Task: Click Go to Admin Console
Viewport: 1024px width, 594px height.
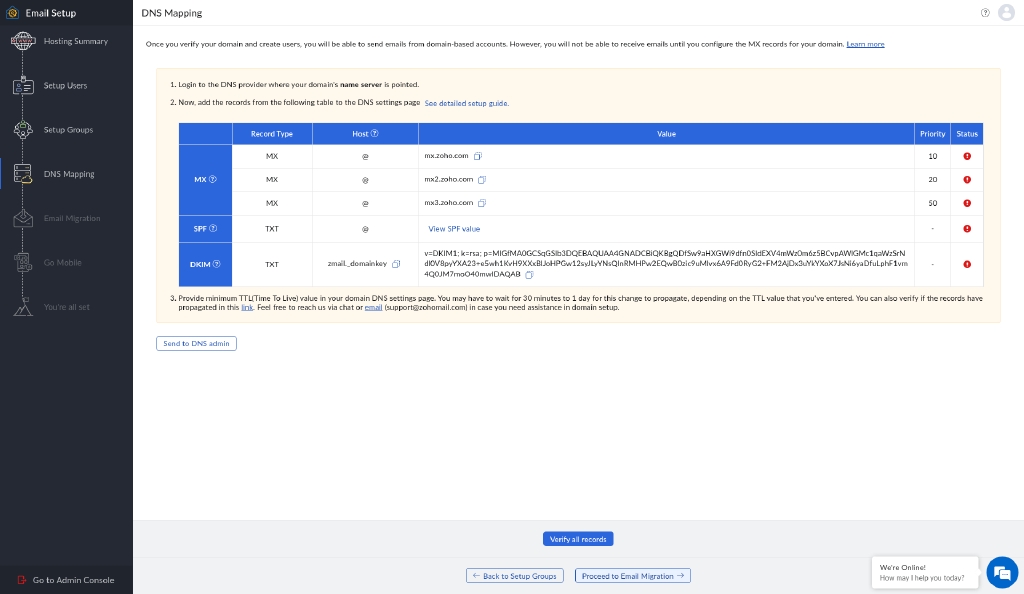Action: pyautogui.click(x=73, y=580)
